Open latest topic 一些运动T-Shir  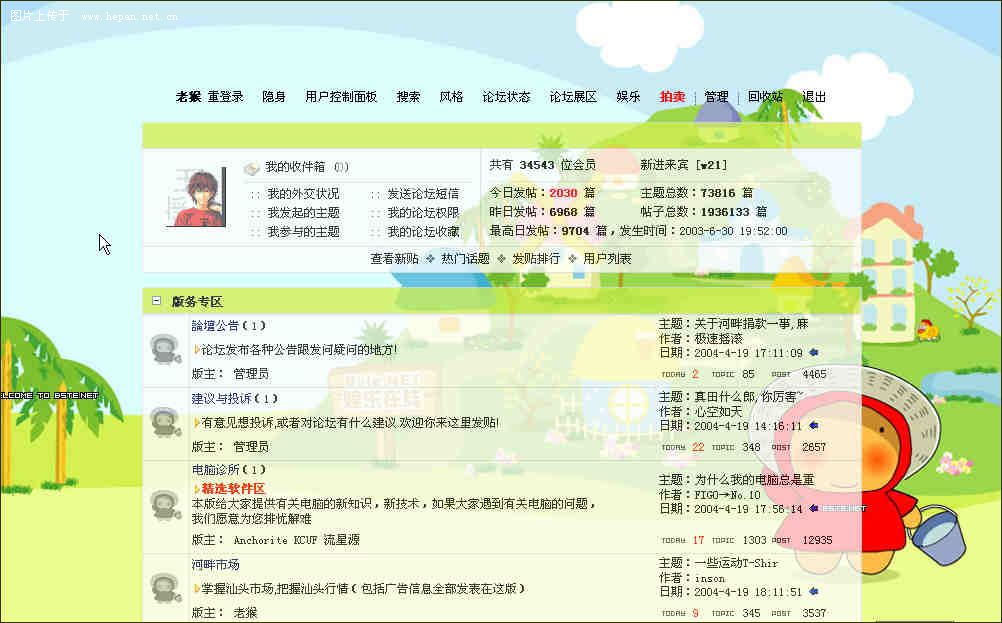(x=736, y=563)
